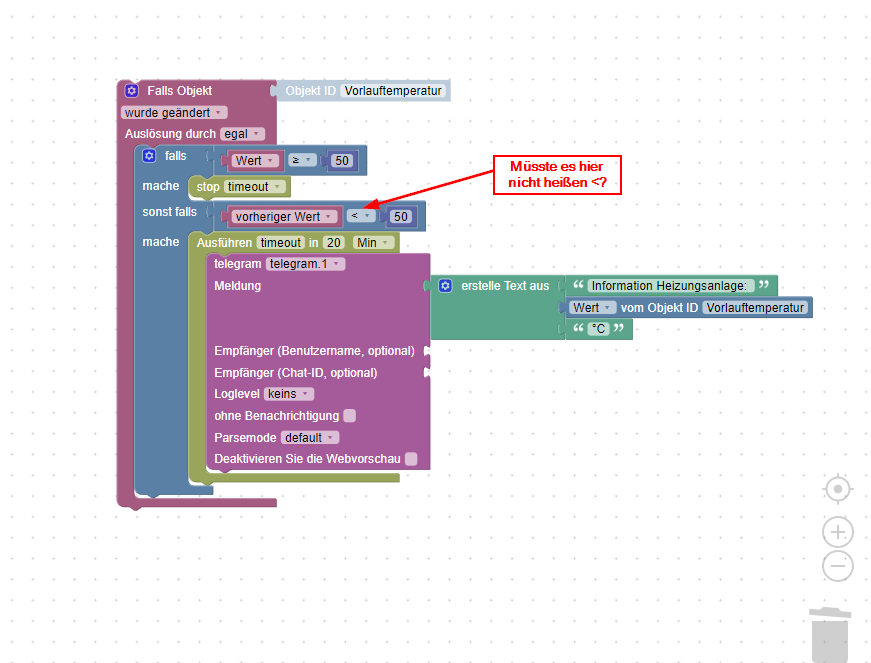
Task: Open gear settings on Falls Objekt block
Action: 132,91
